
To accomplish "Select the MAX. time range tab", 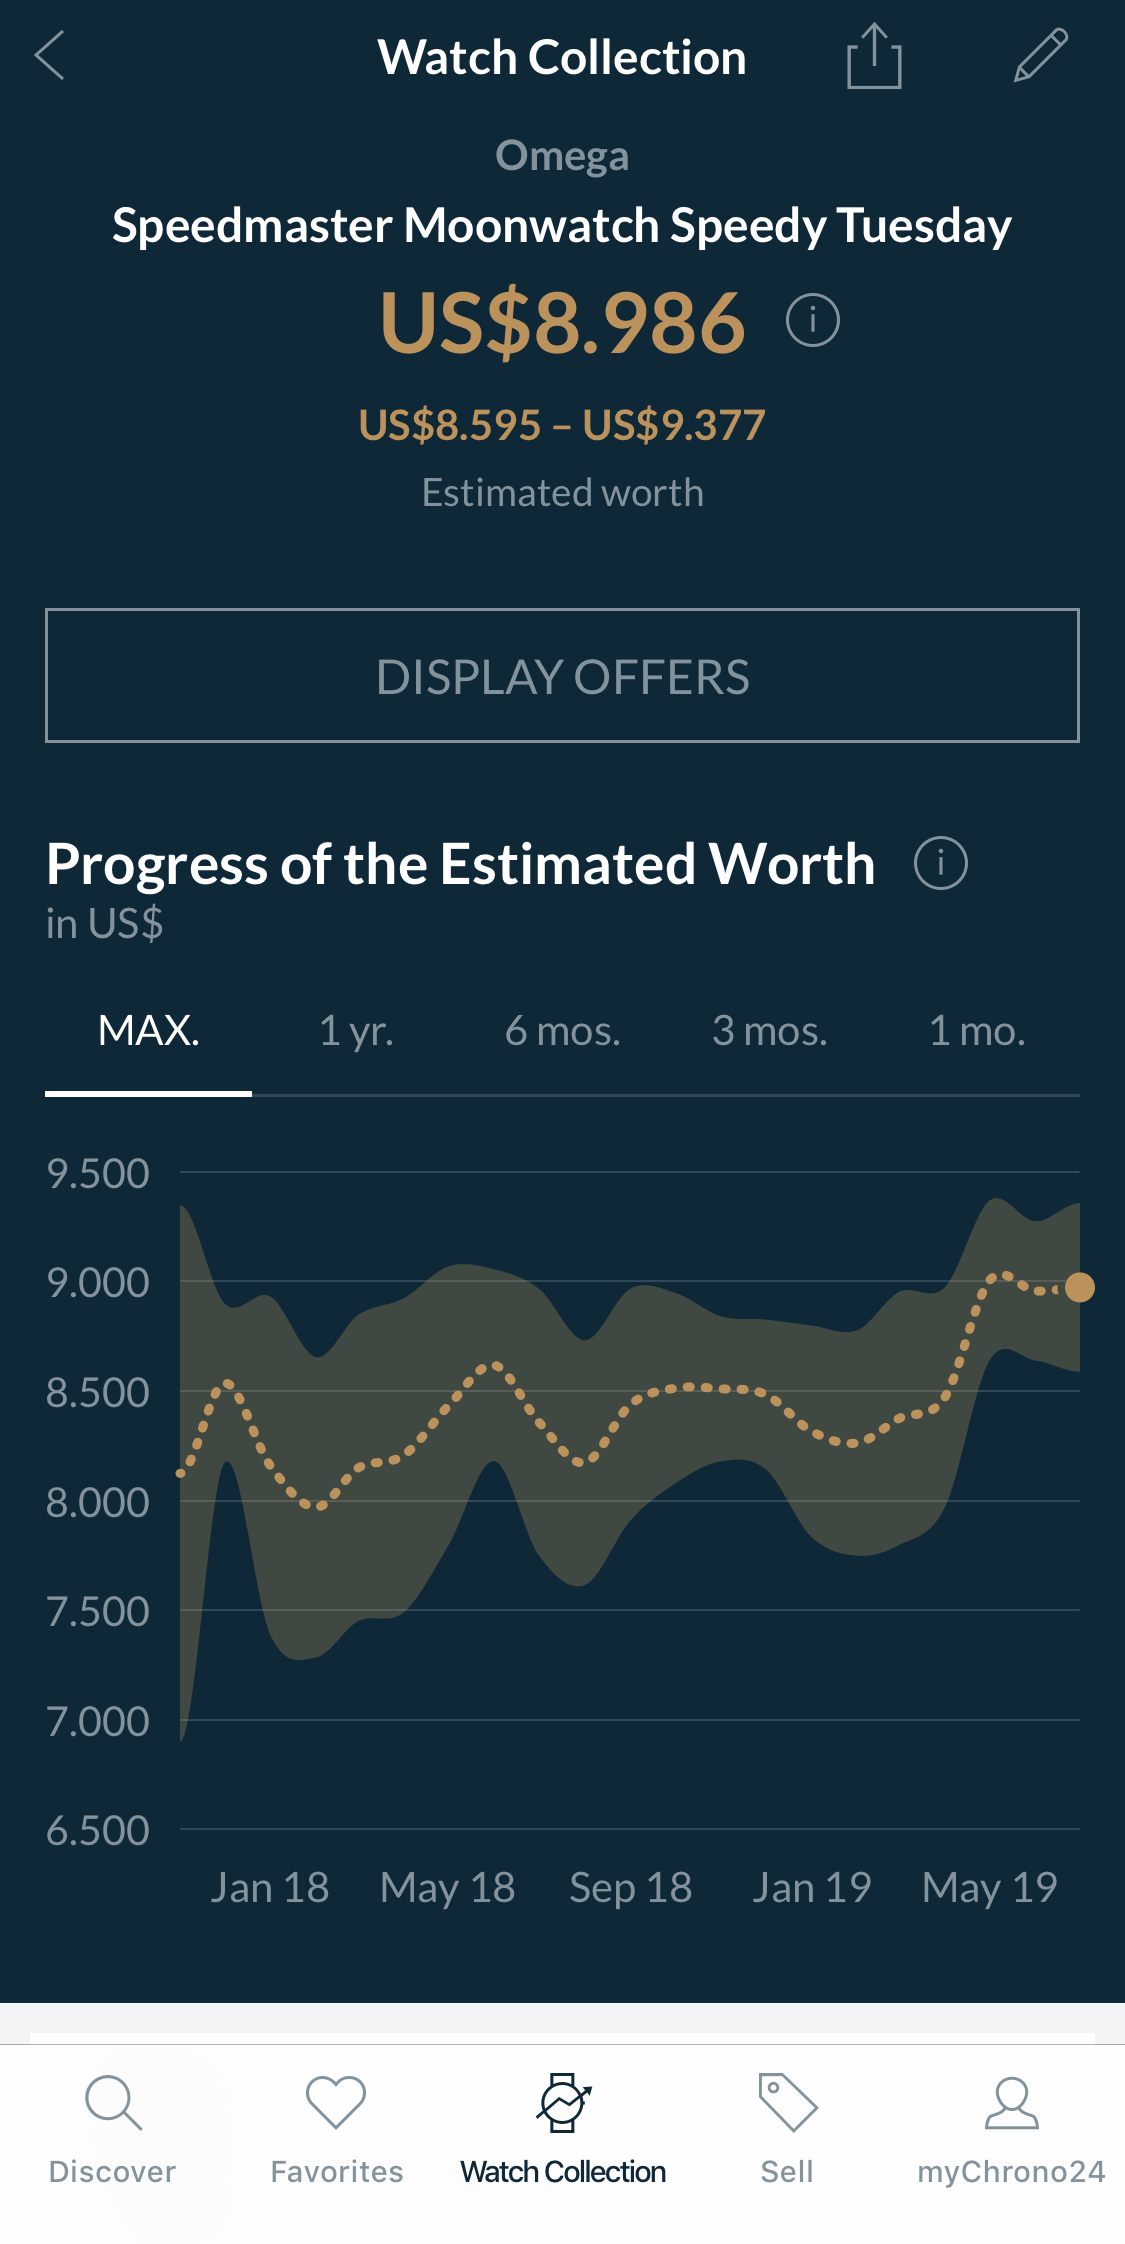I will (x=149, y=1031).
